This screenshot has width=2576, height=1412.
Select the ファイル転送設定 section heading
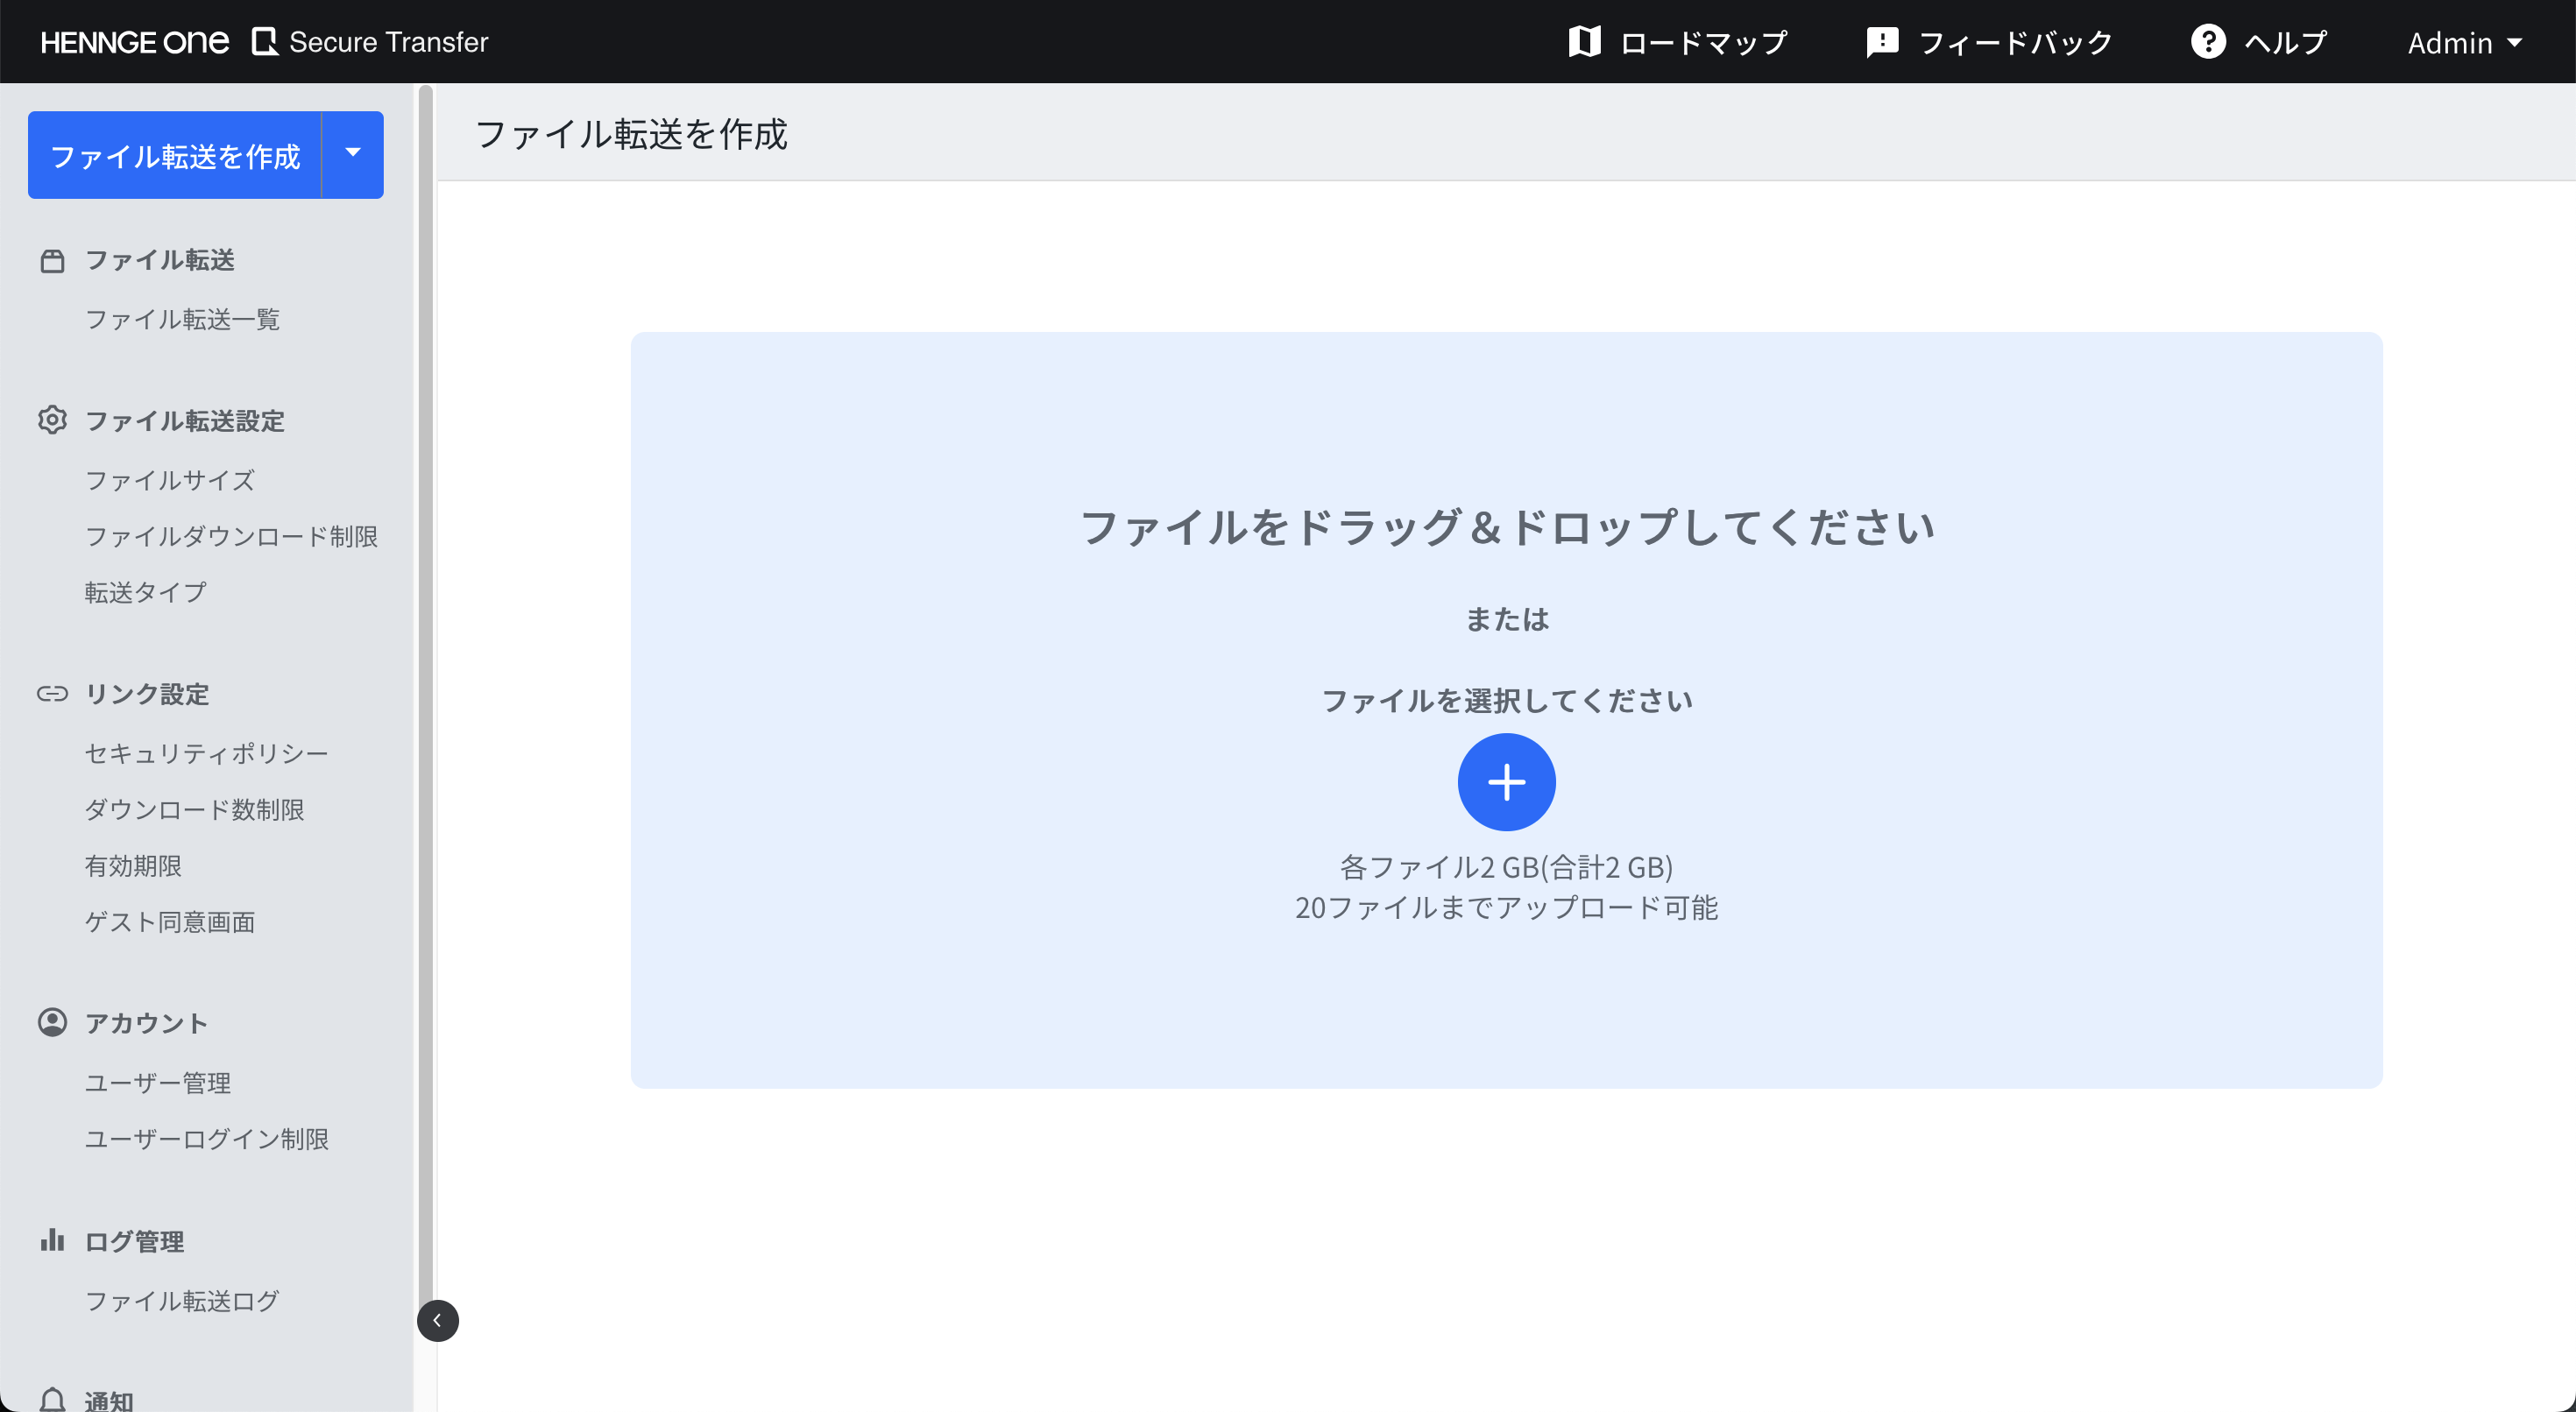tap(184, 420)
